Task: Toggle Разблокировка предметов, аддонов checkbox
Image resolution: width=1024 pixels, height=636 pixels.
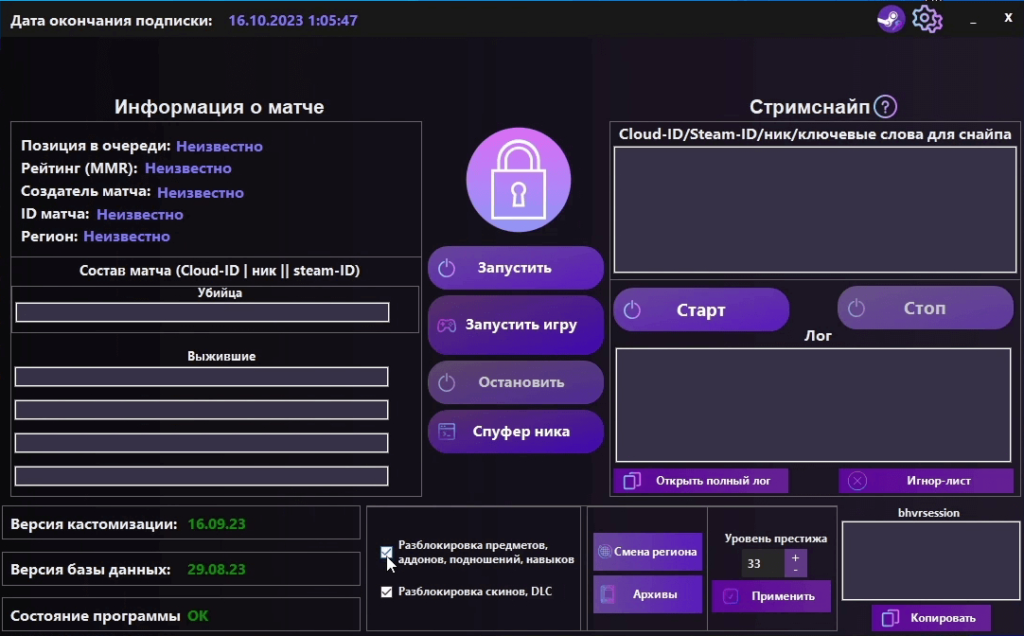Action: tap(386, 552)
